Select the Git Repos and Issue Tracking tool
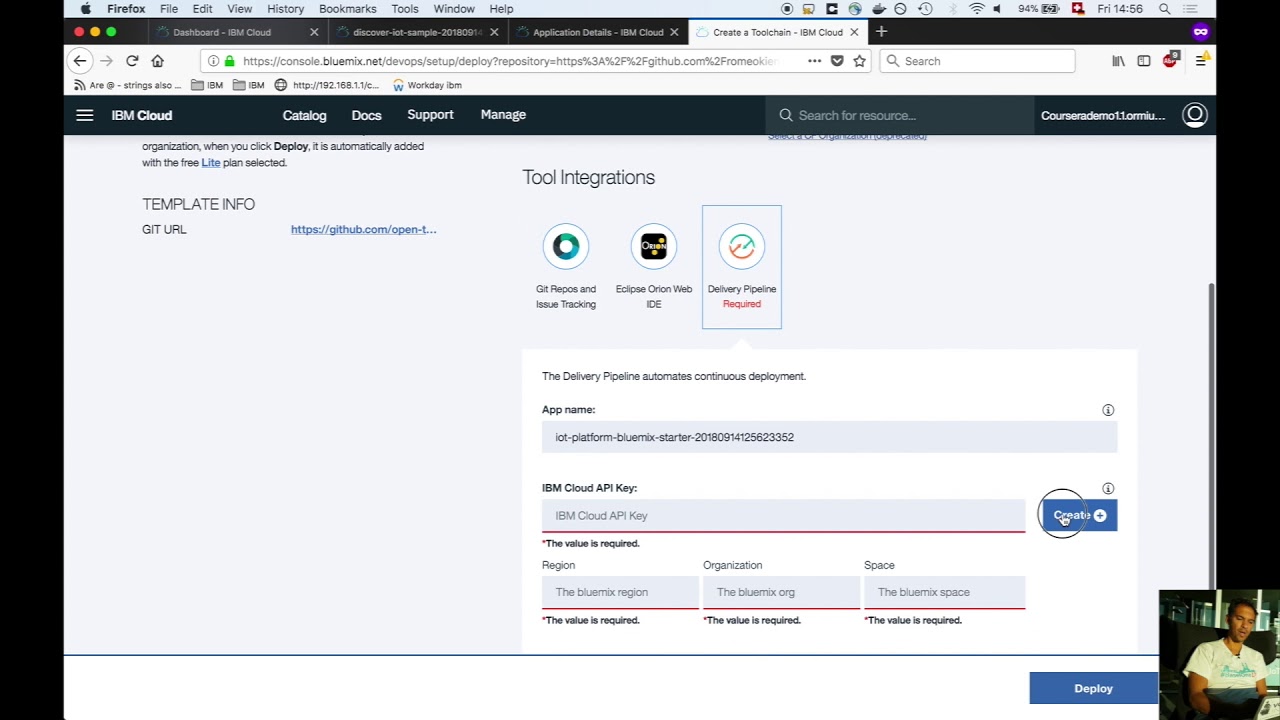Screen dimensions: 1280x720 (x=566, y=267)
